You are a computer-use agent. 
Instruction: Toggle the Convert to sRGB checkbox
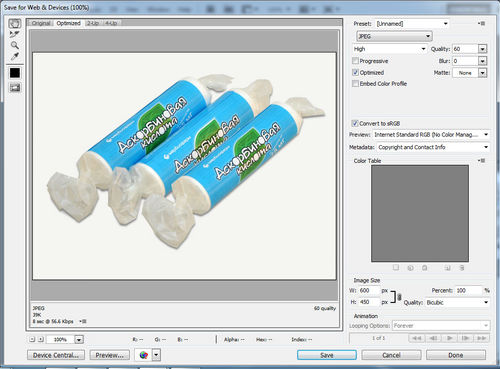(355, 123)
